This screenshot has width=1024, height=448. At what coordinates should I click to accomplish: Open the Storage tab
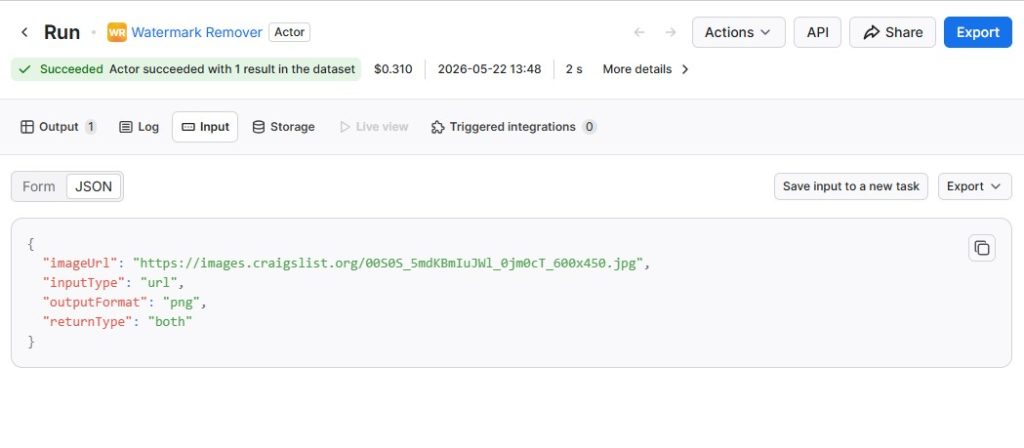point(283,127)
